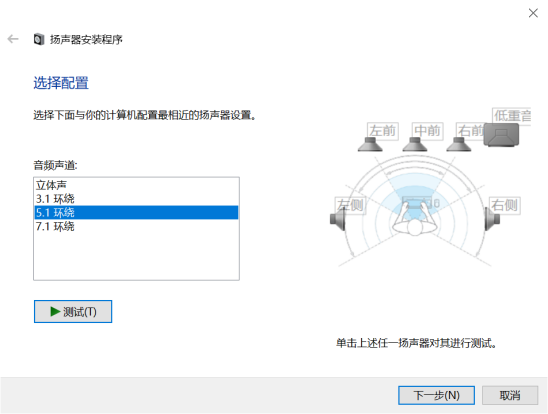548x414 pixels.
Task: Click empty space in the channel listbox
Action: 136,257
